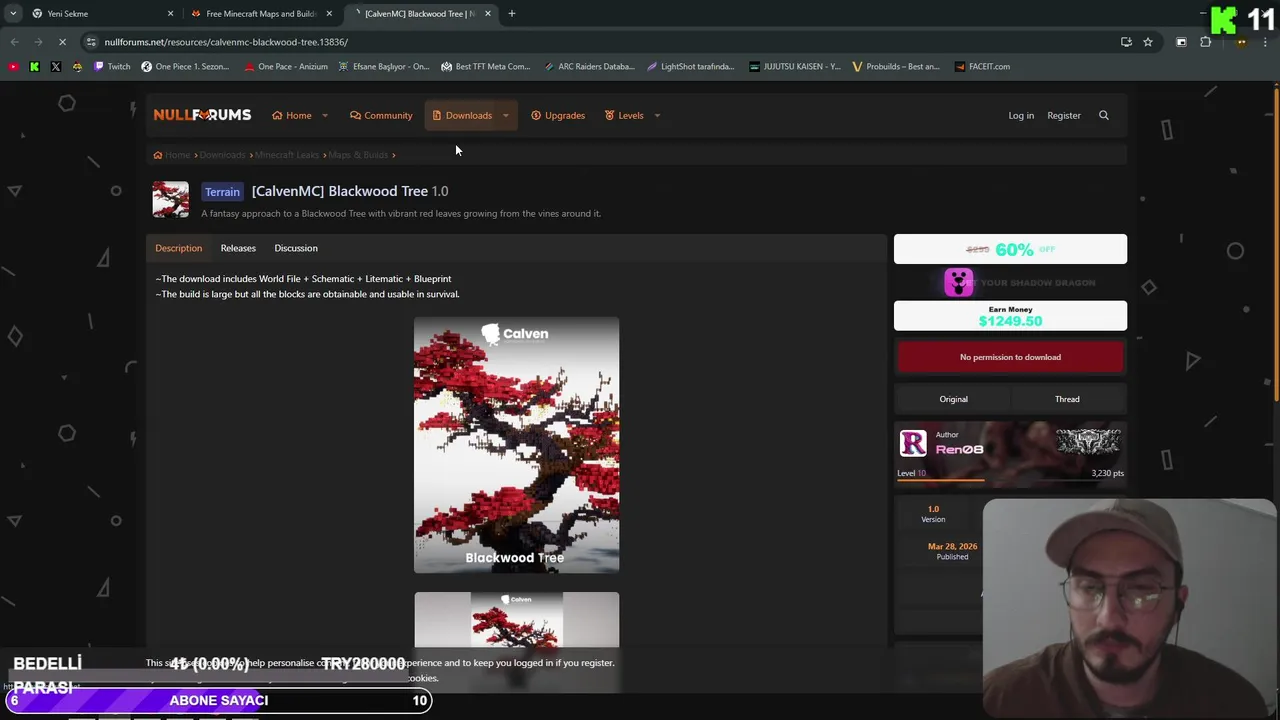Click the NullForums logo
This screenshot has width=1280, height=720.
tap(202, 115)
